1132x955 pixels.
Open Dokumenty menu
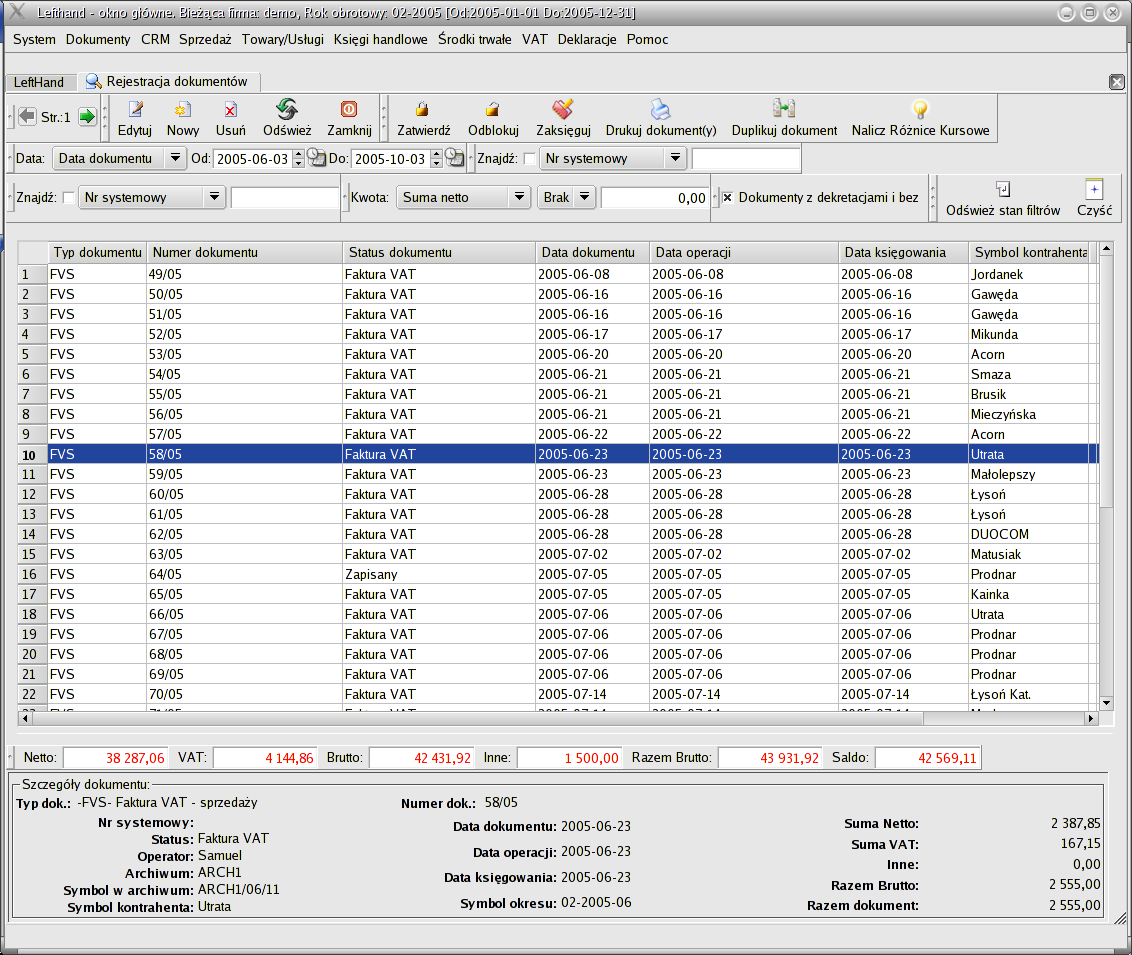[x=98, y=40]
